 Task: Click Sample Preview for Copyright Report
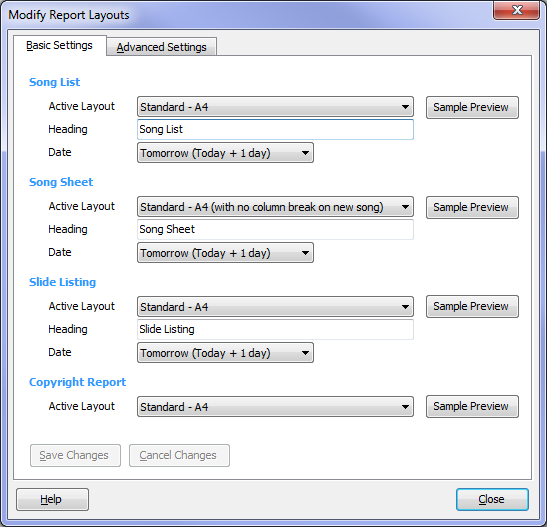(x=472, y=406)
